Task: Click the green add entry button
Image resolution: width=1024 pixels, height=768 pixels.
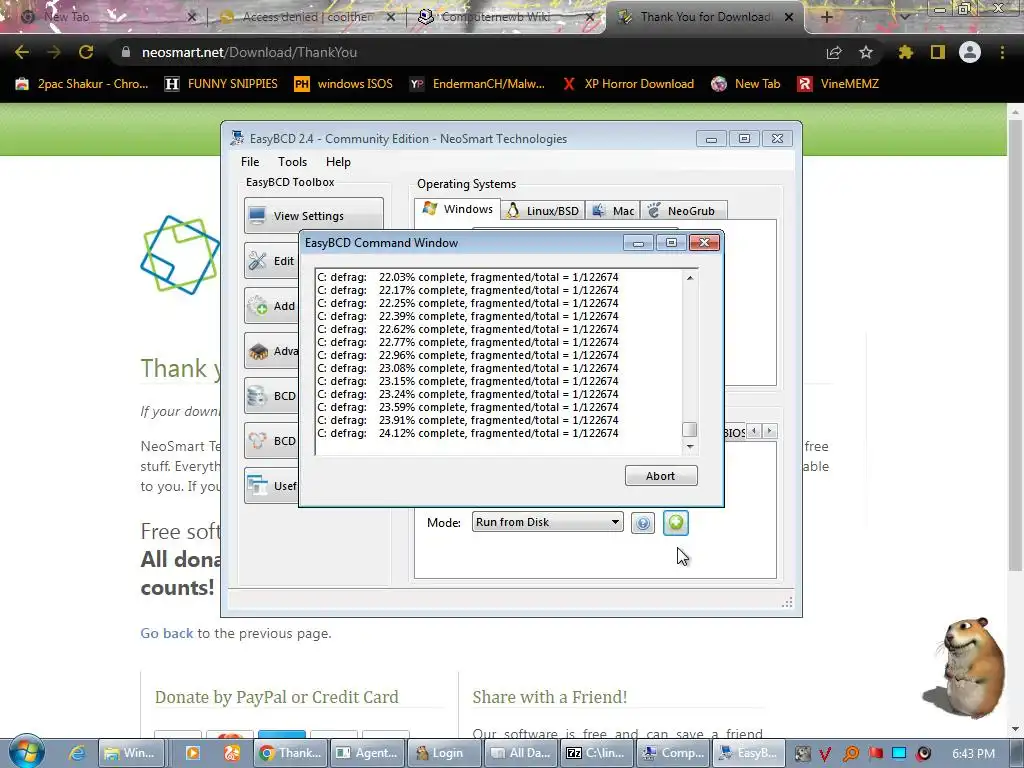Action: click(675, 522)
